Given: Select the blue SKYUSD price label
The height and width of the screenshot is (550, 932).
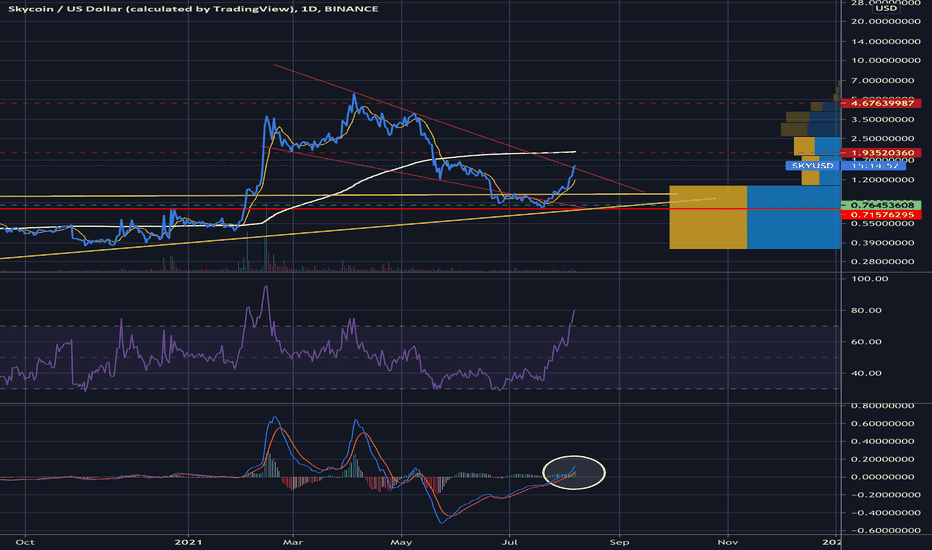Looking at the screenshot, I should (810, 165).
